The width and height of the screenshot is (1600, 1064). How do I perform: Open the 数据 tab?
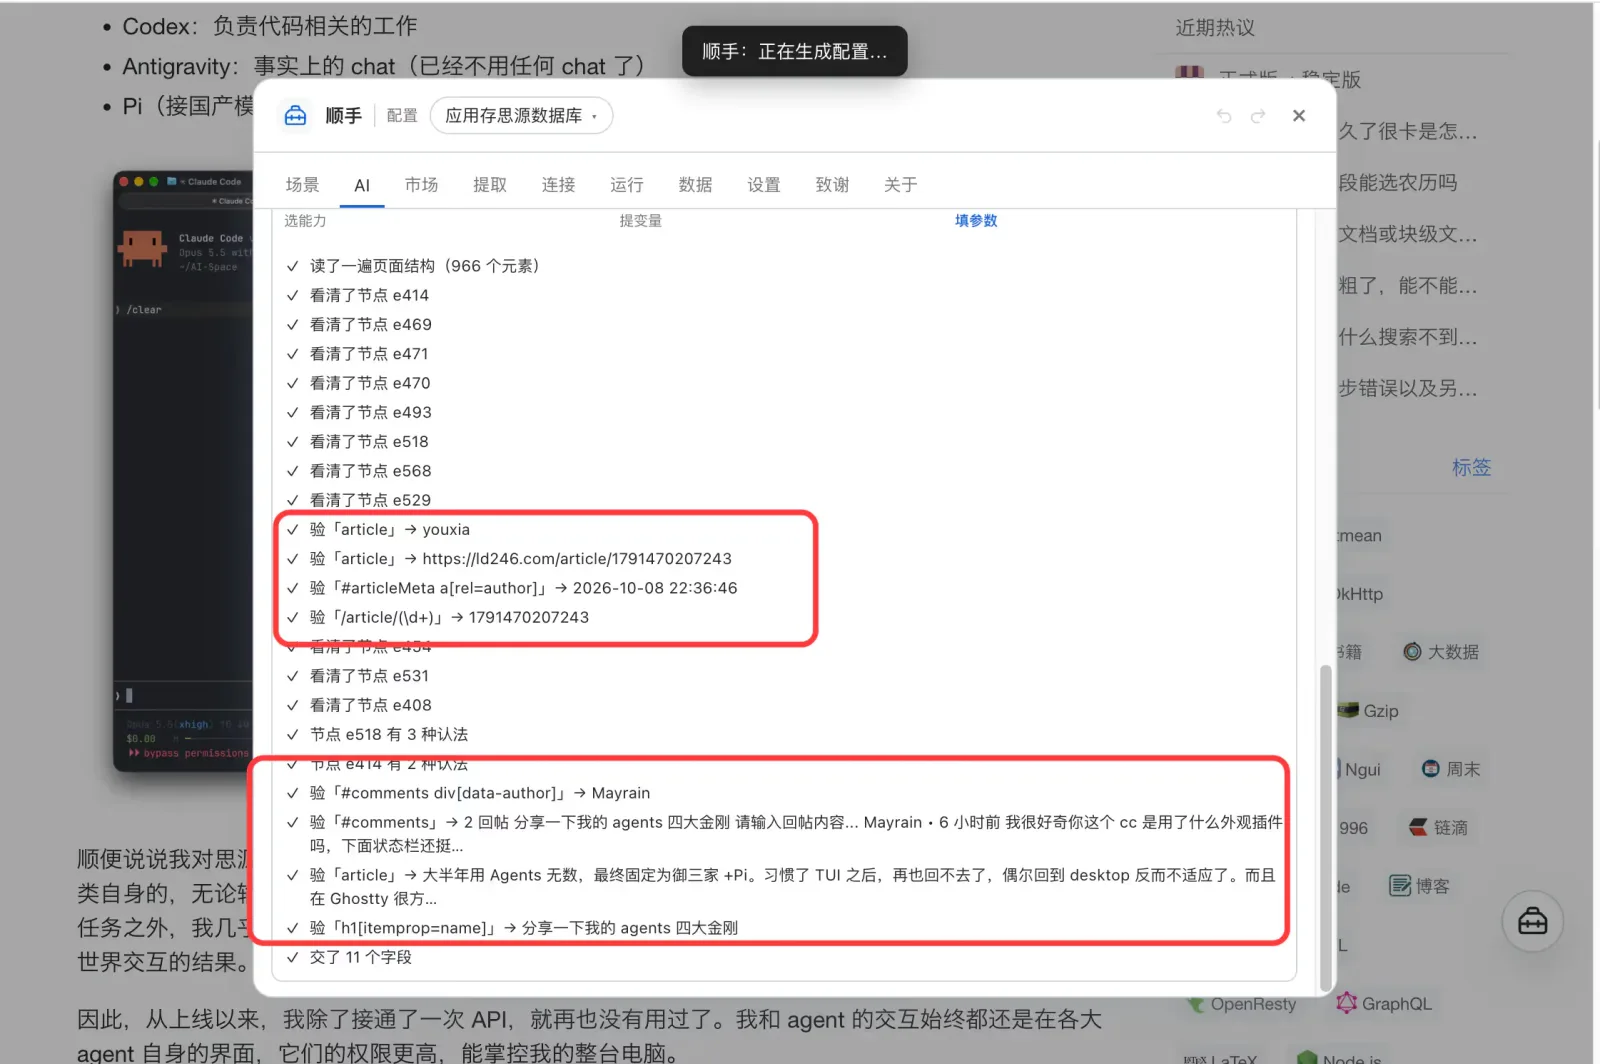click(x=695, y=185)
